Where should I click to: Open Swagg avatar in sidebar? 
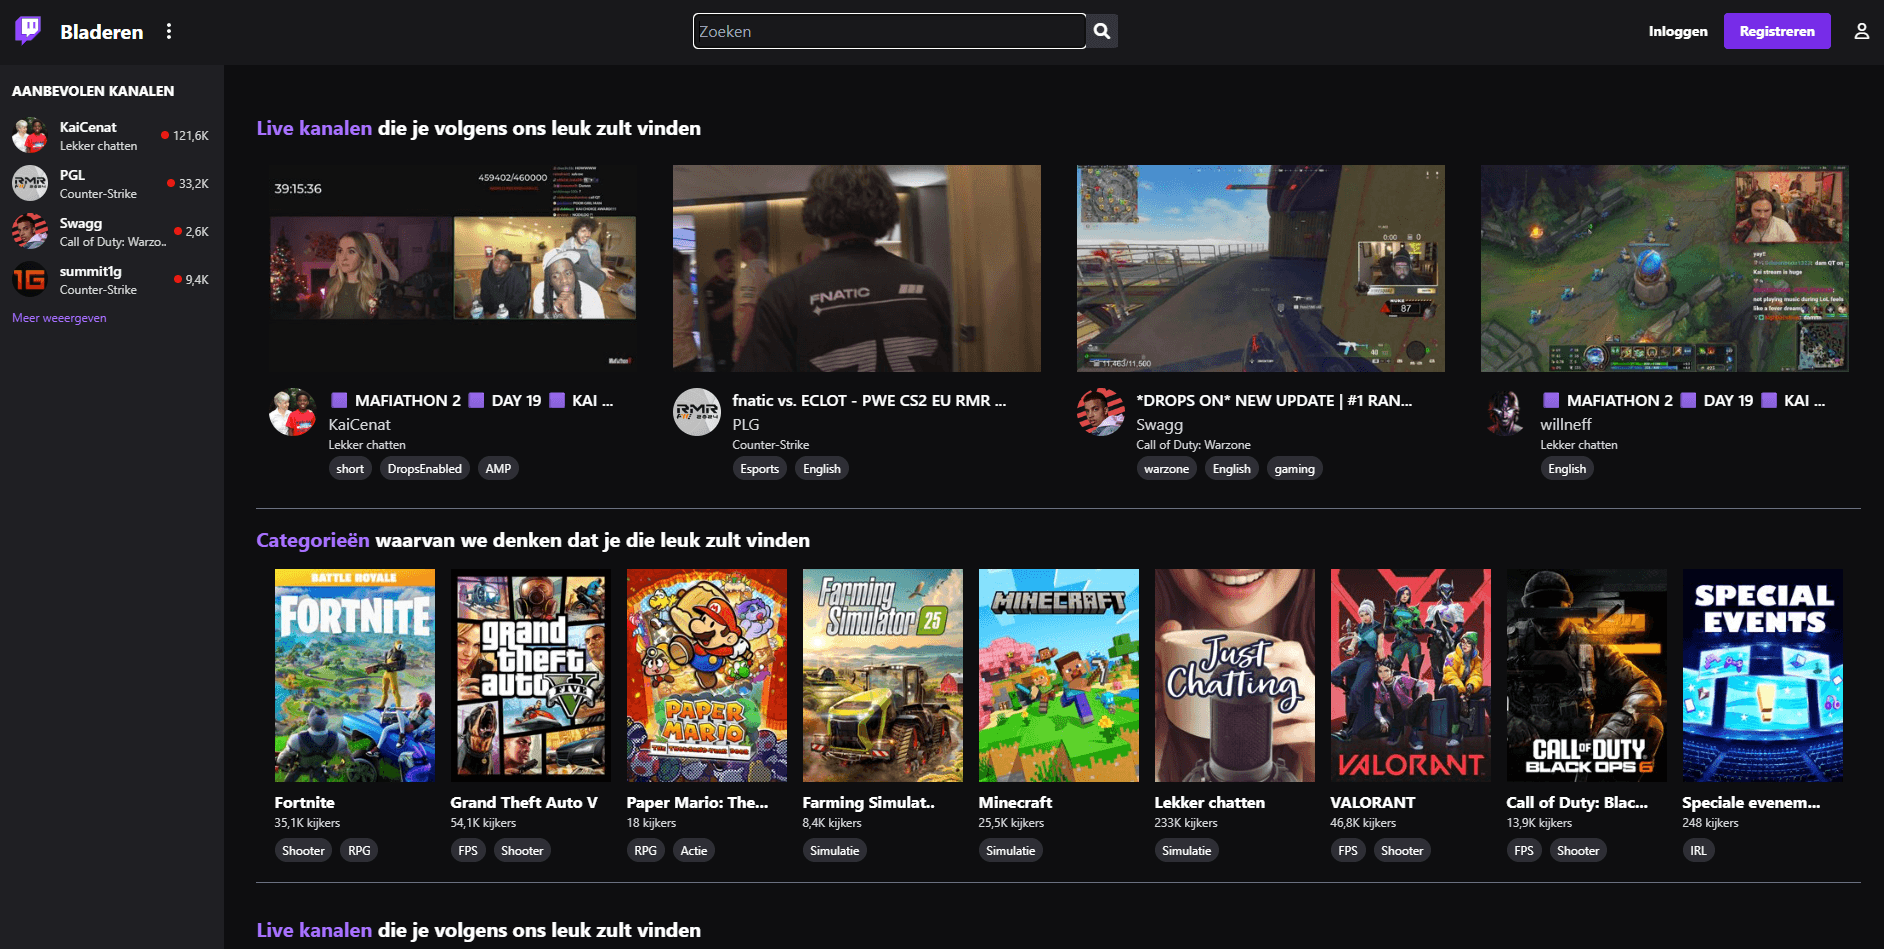[x=30, y=231]
